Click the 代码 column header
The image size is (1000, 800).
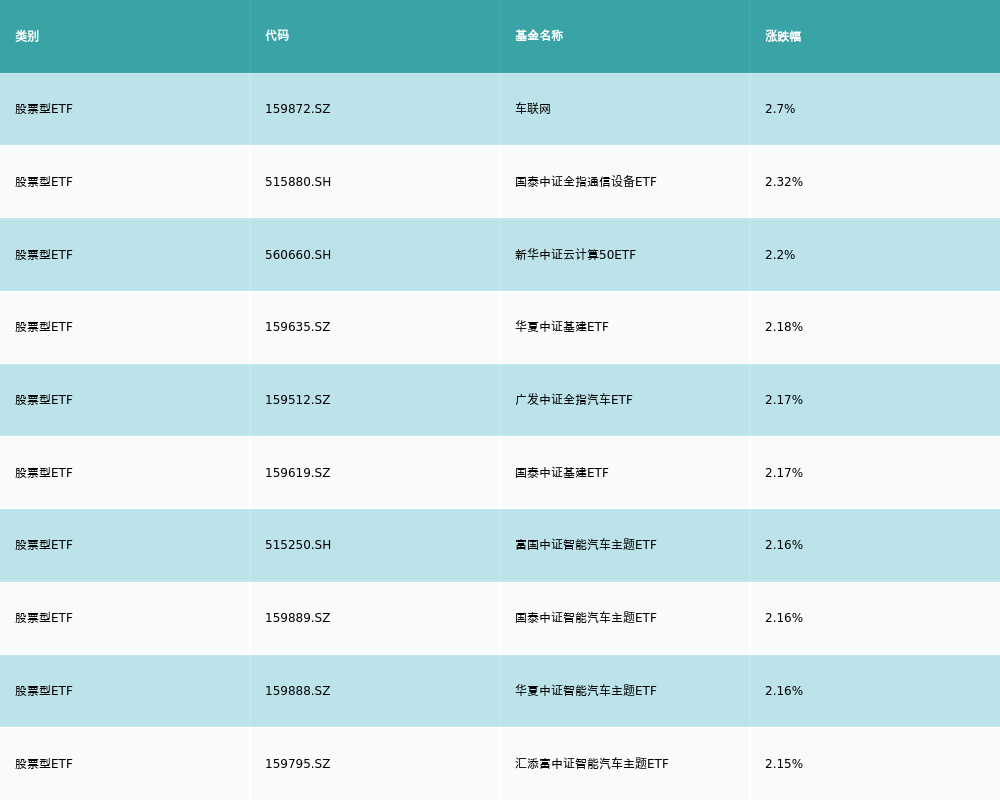pyautogui.click(x=277, y=36)
